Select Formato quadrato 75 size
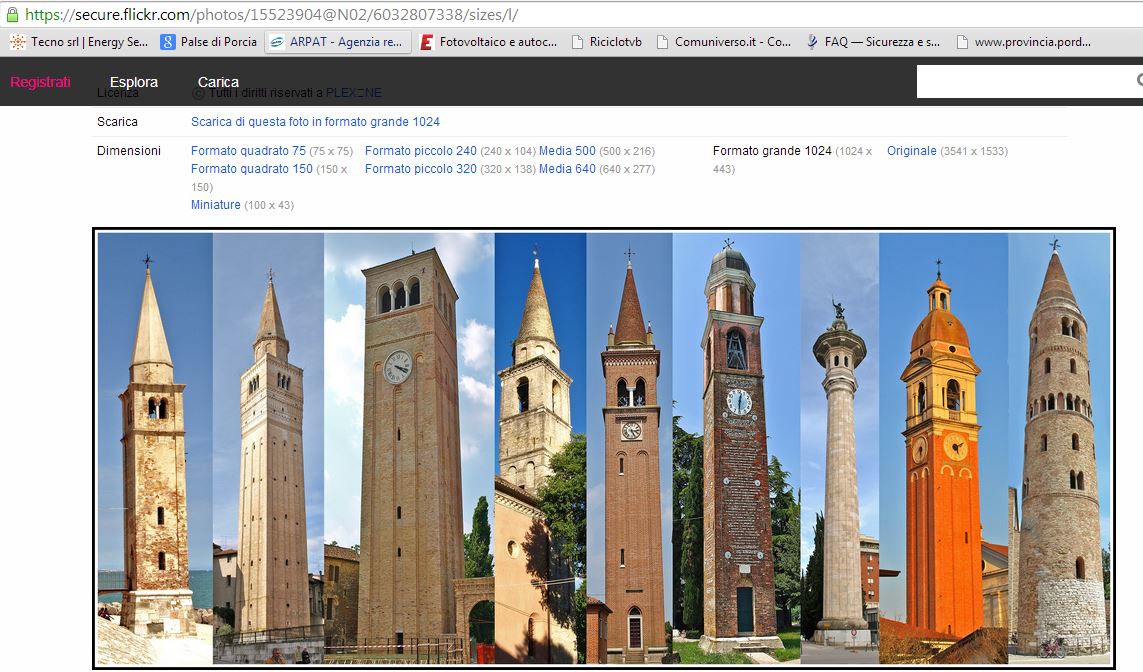Image resolution: width=1143 pixels, height=672 pixels. [x=249, y=151]
